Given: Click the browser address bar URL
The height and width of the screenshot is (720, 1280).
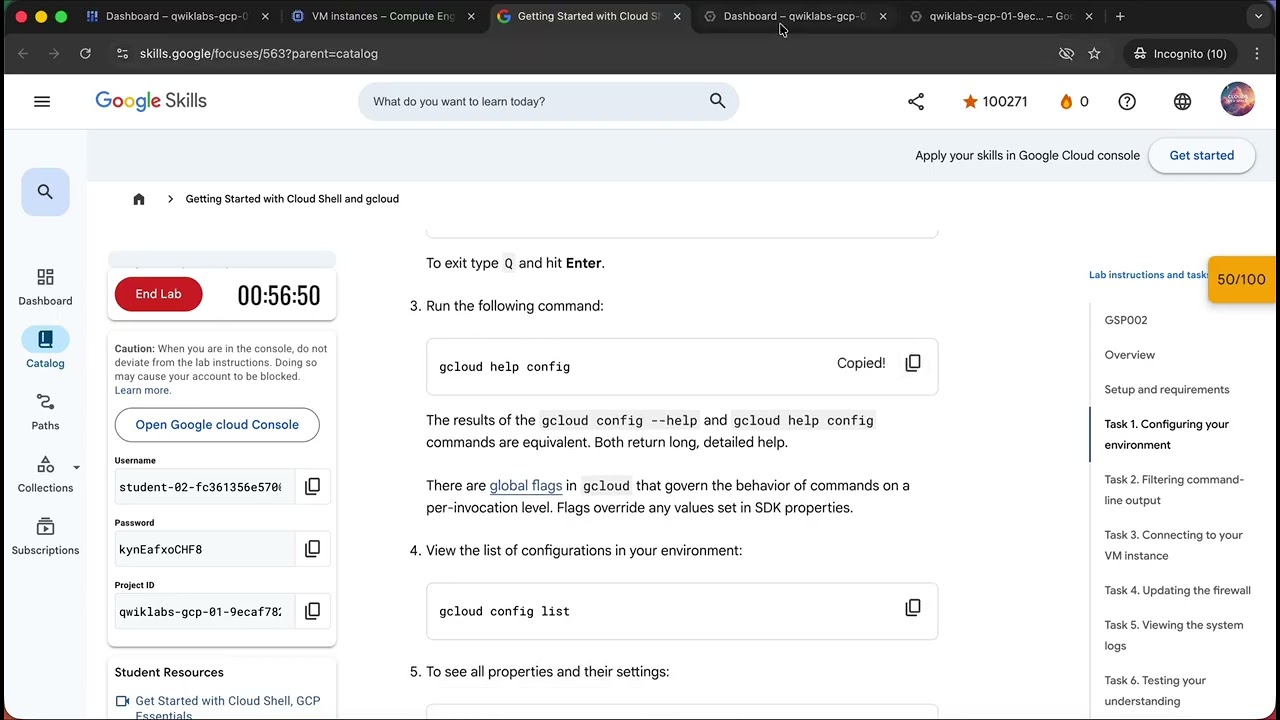Looking at the screenshot, I should pyautogui.click(x=258, y=53).
